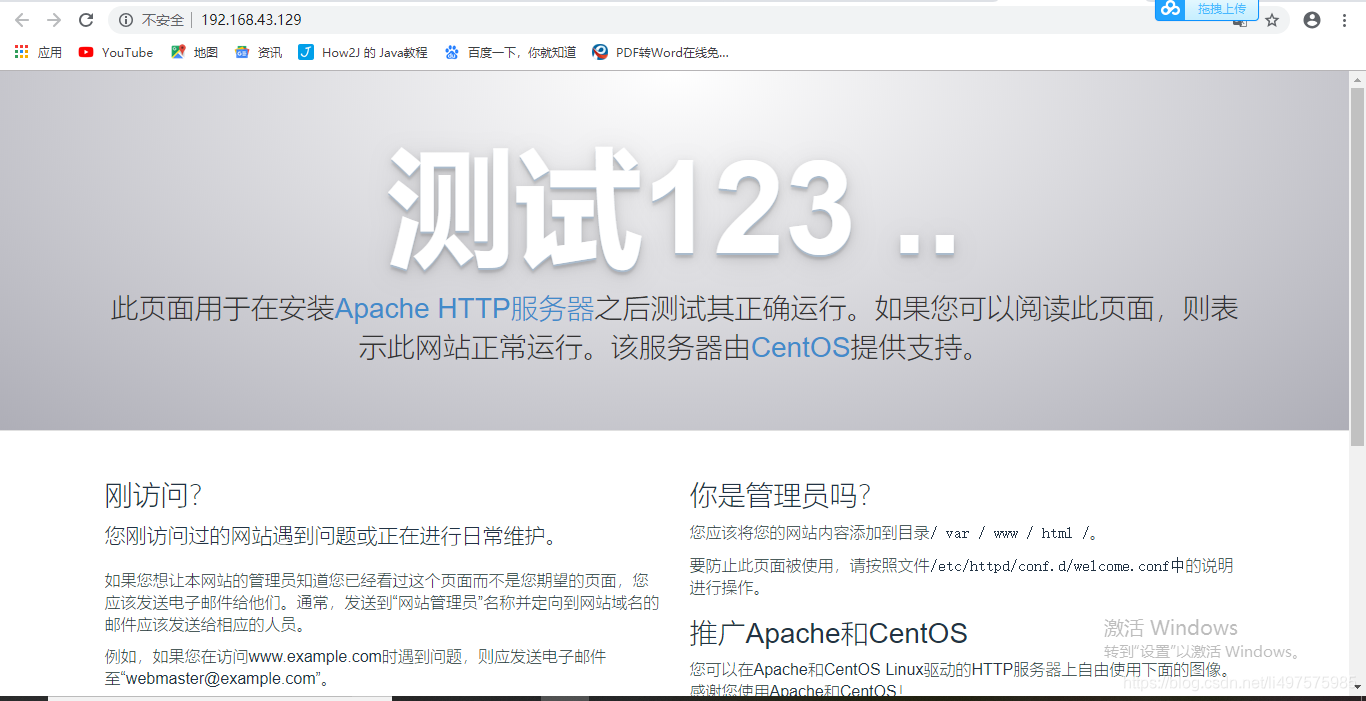The height and width of the screenshot is (701, 1366).
Task: Click the webmaster@example.com text
Action: point(221,678)
